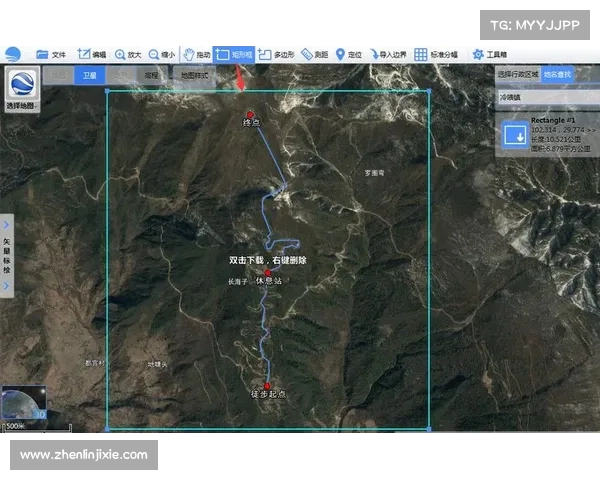Click the selection rectangle's top-left corner handle
Viewport: 600px width, 480px height.
(107, 91)
